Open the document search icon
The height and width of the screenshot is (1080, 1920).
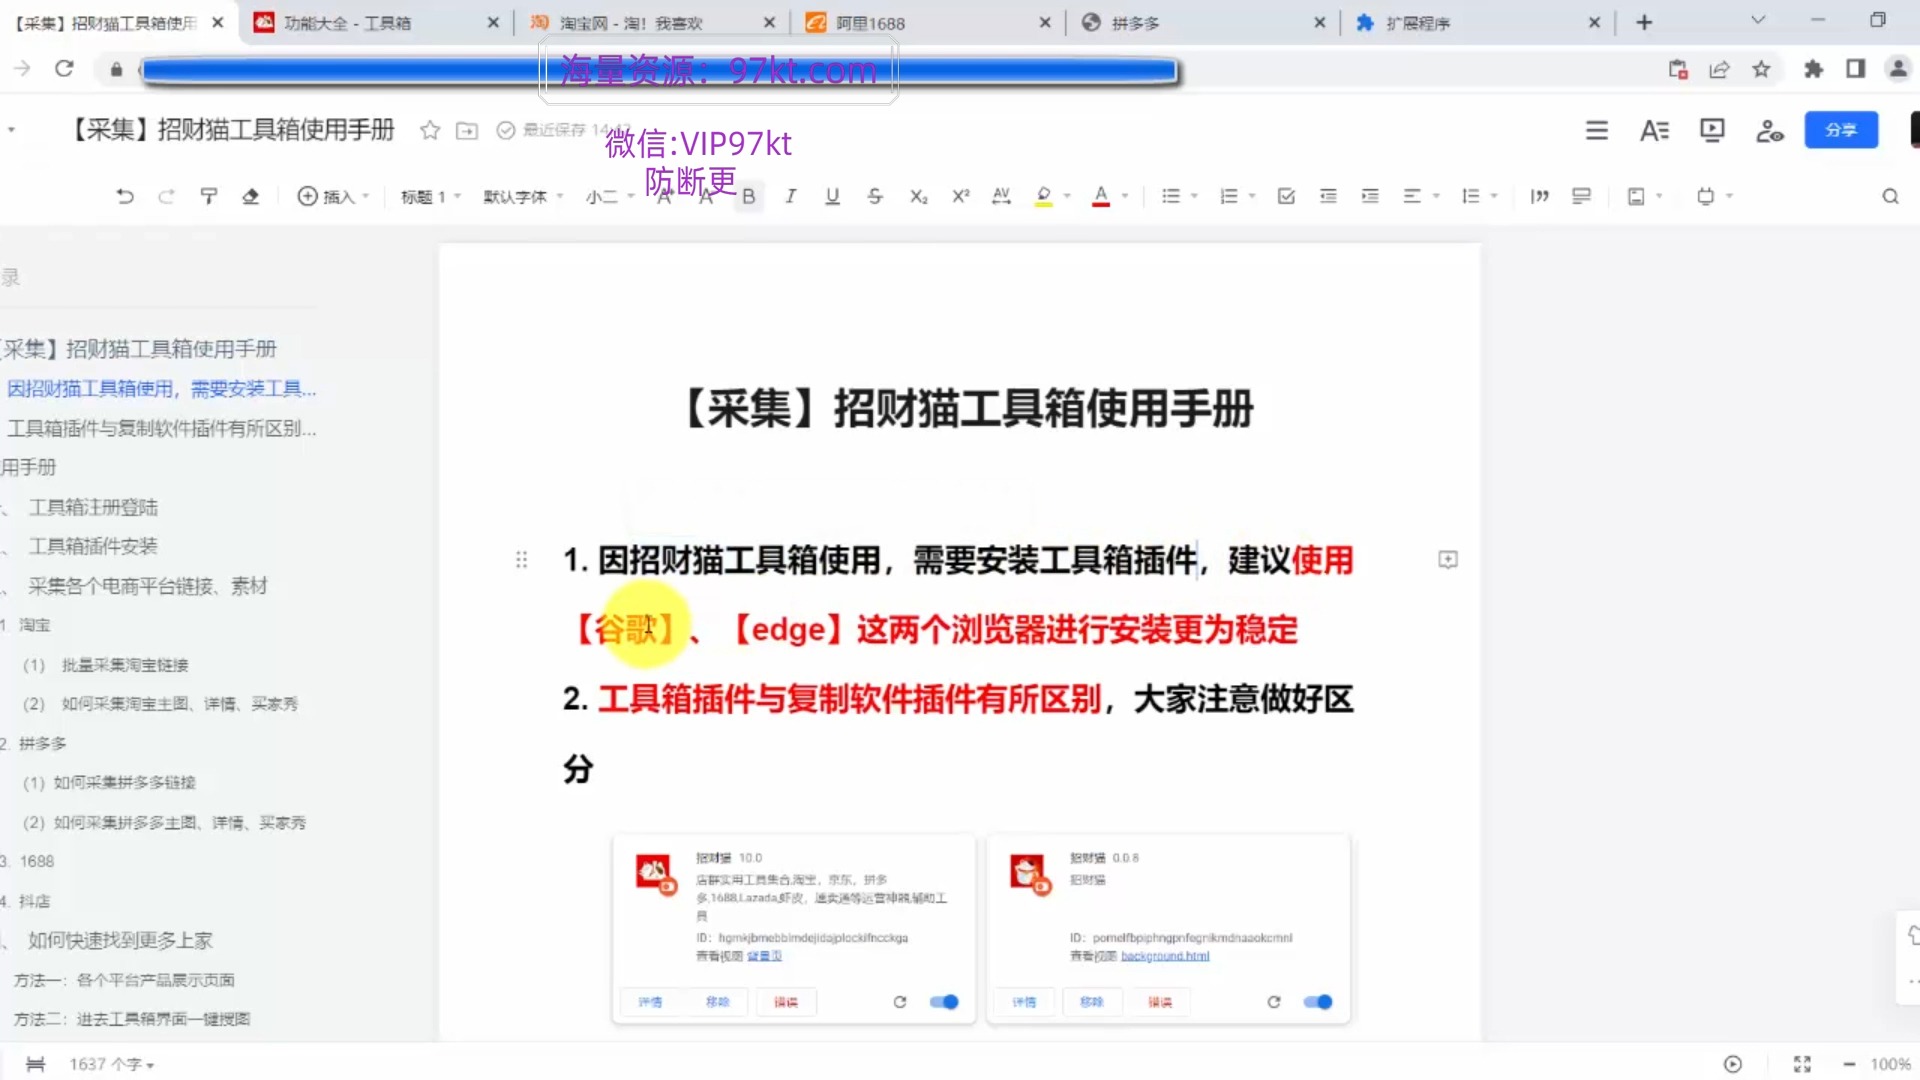point(1889,196)
